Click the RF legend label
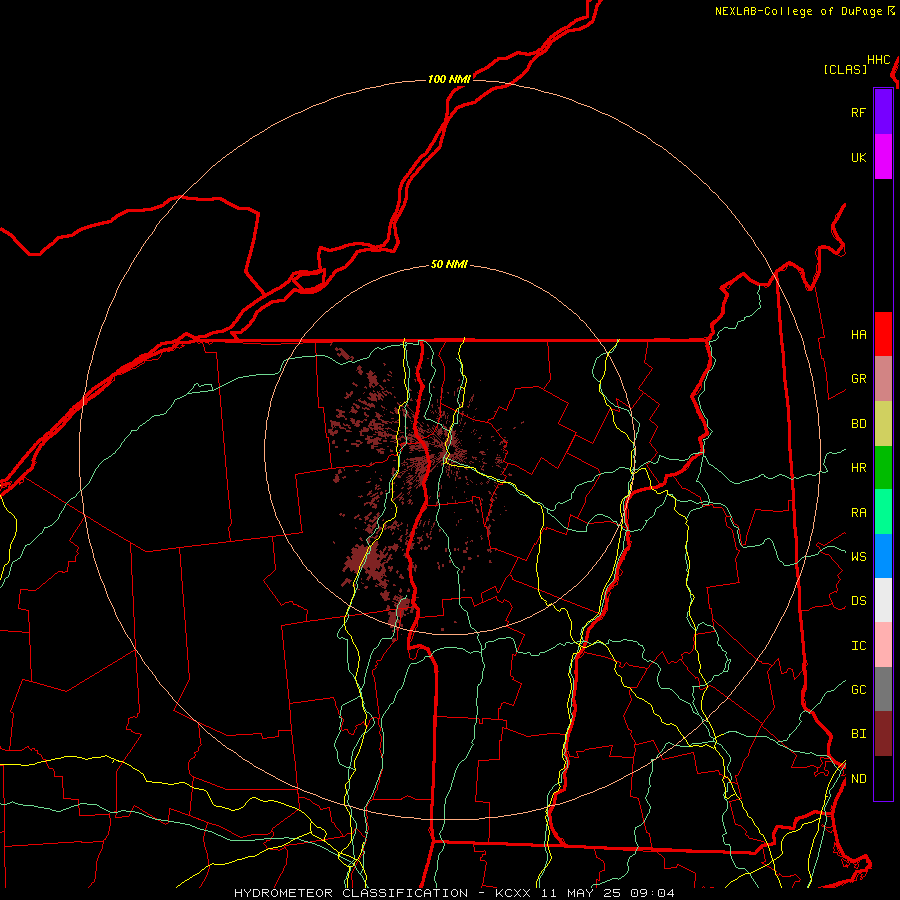Image resolution: width=900 pixels, height=900 pixels. (858, 112)
